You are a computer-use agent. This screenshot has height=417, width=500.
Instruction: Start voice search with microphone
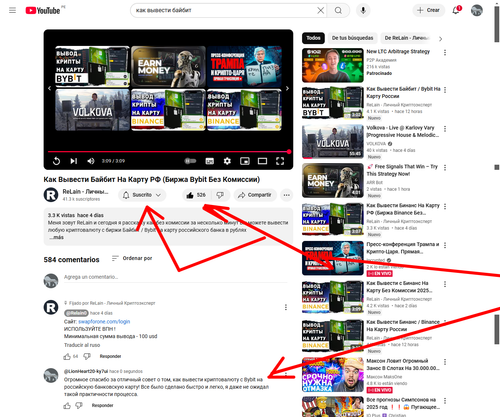(363, 10)
